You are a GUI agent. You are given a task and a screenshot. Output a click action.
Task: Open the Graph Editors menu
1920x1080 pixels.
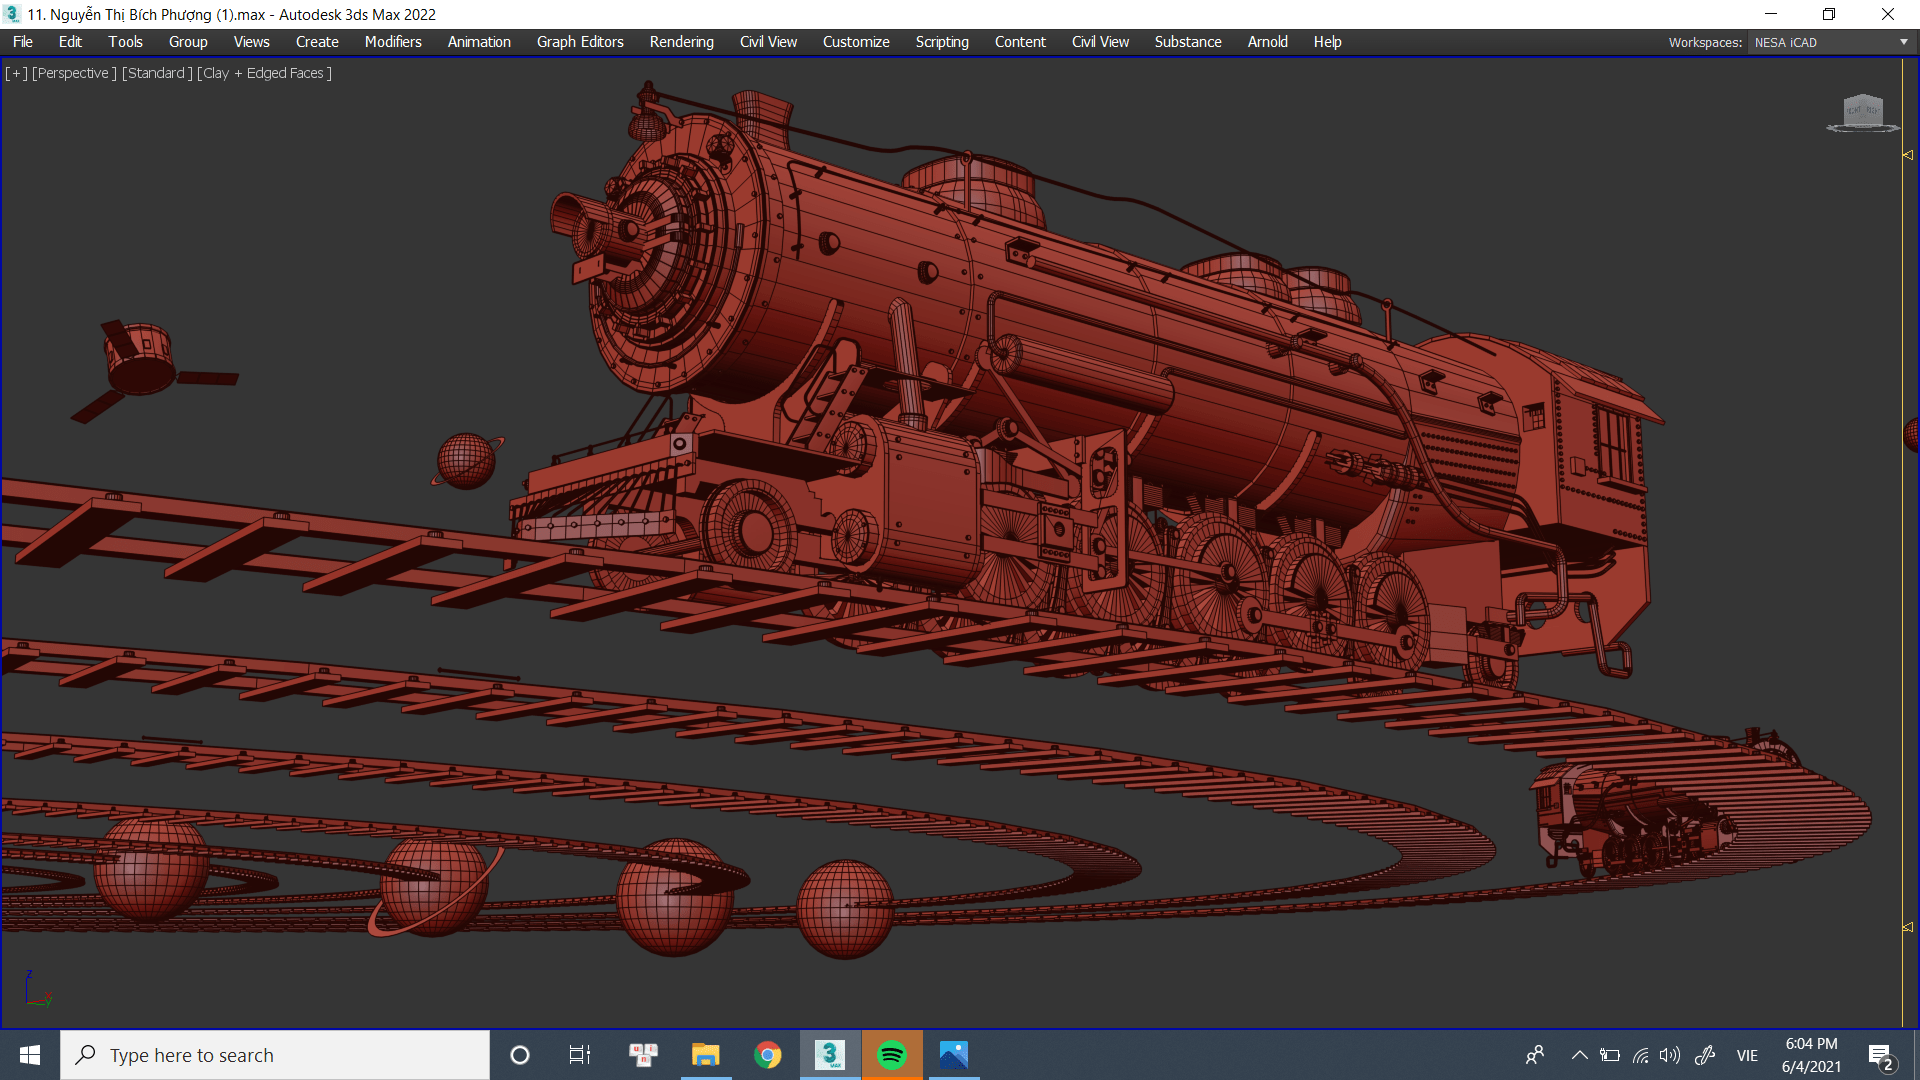579,42
